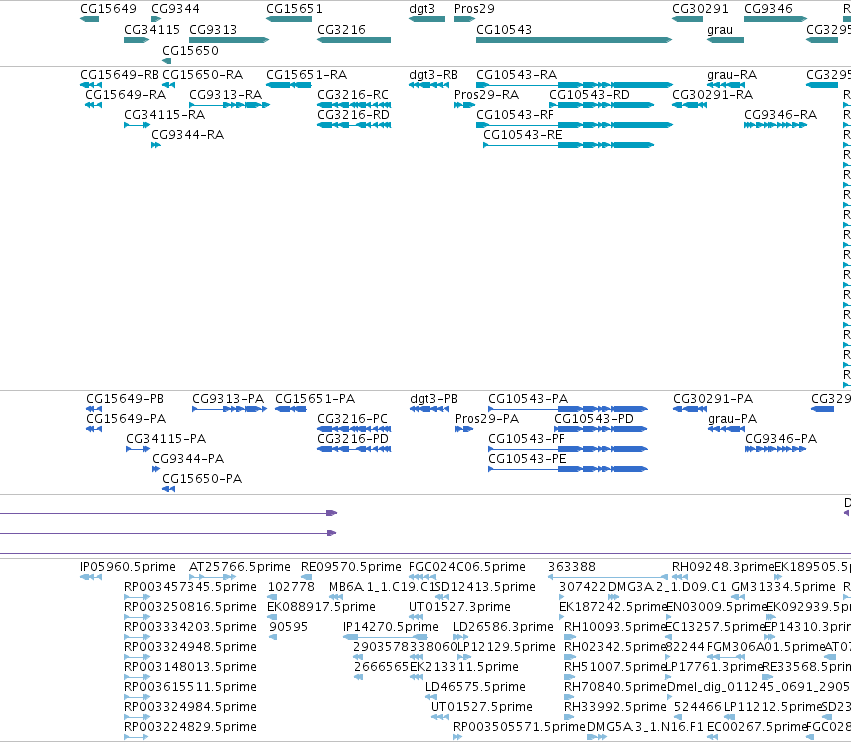851x742 pixels.
Task: Select protein CG3216-PC label
Action: point(352,419)
